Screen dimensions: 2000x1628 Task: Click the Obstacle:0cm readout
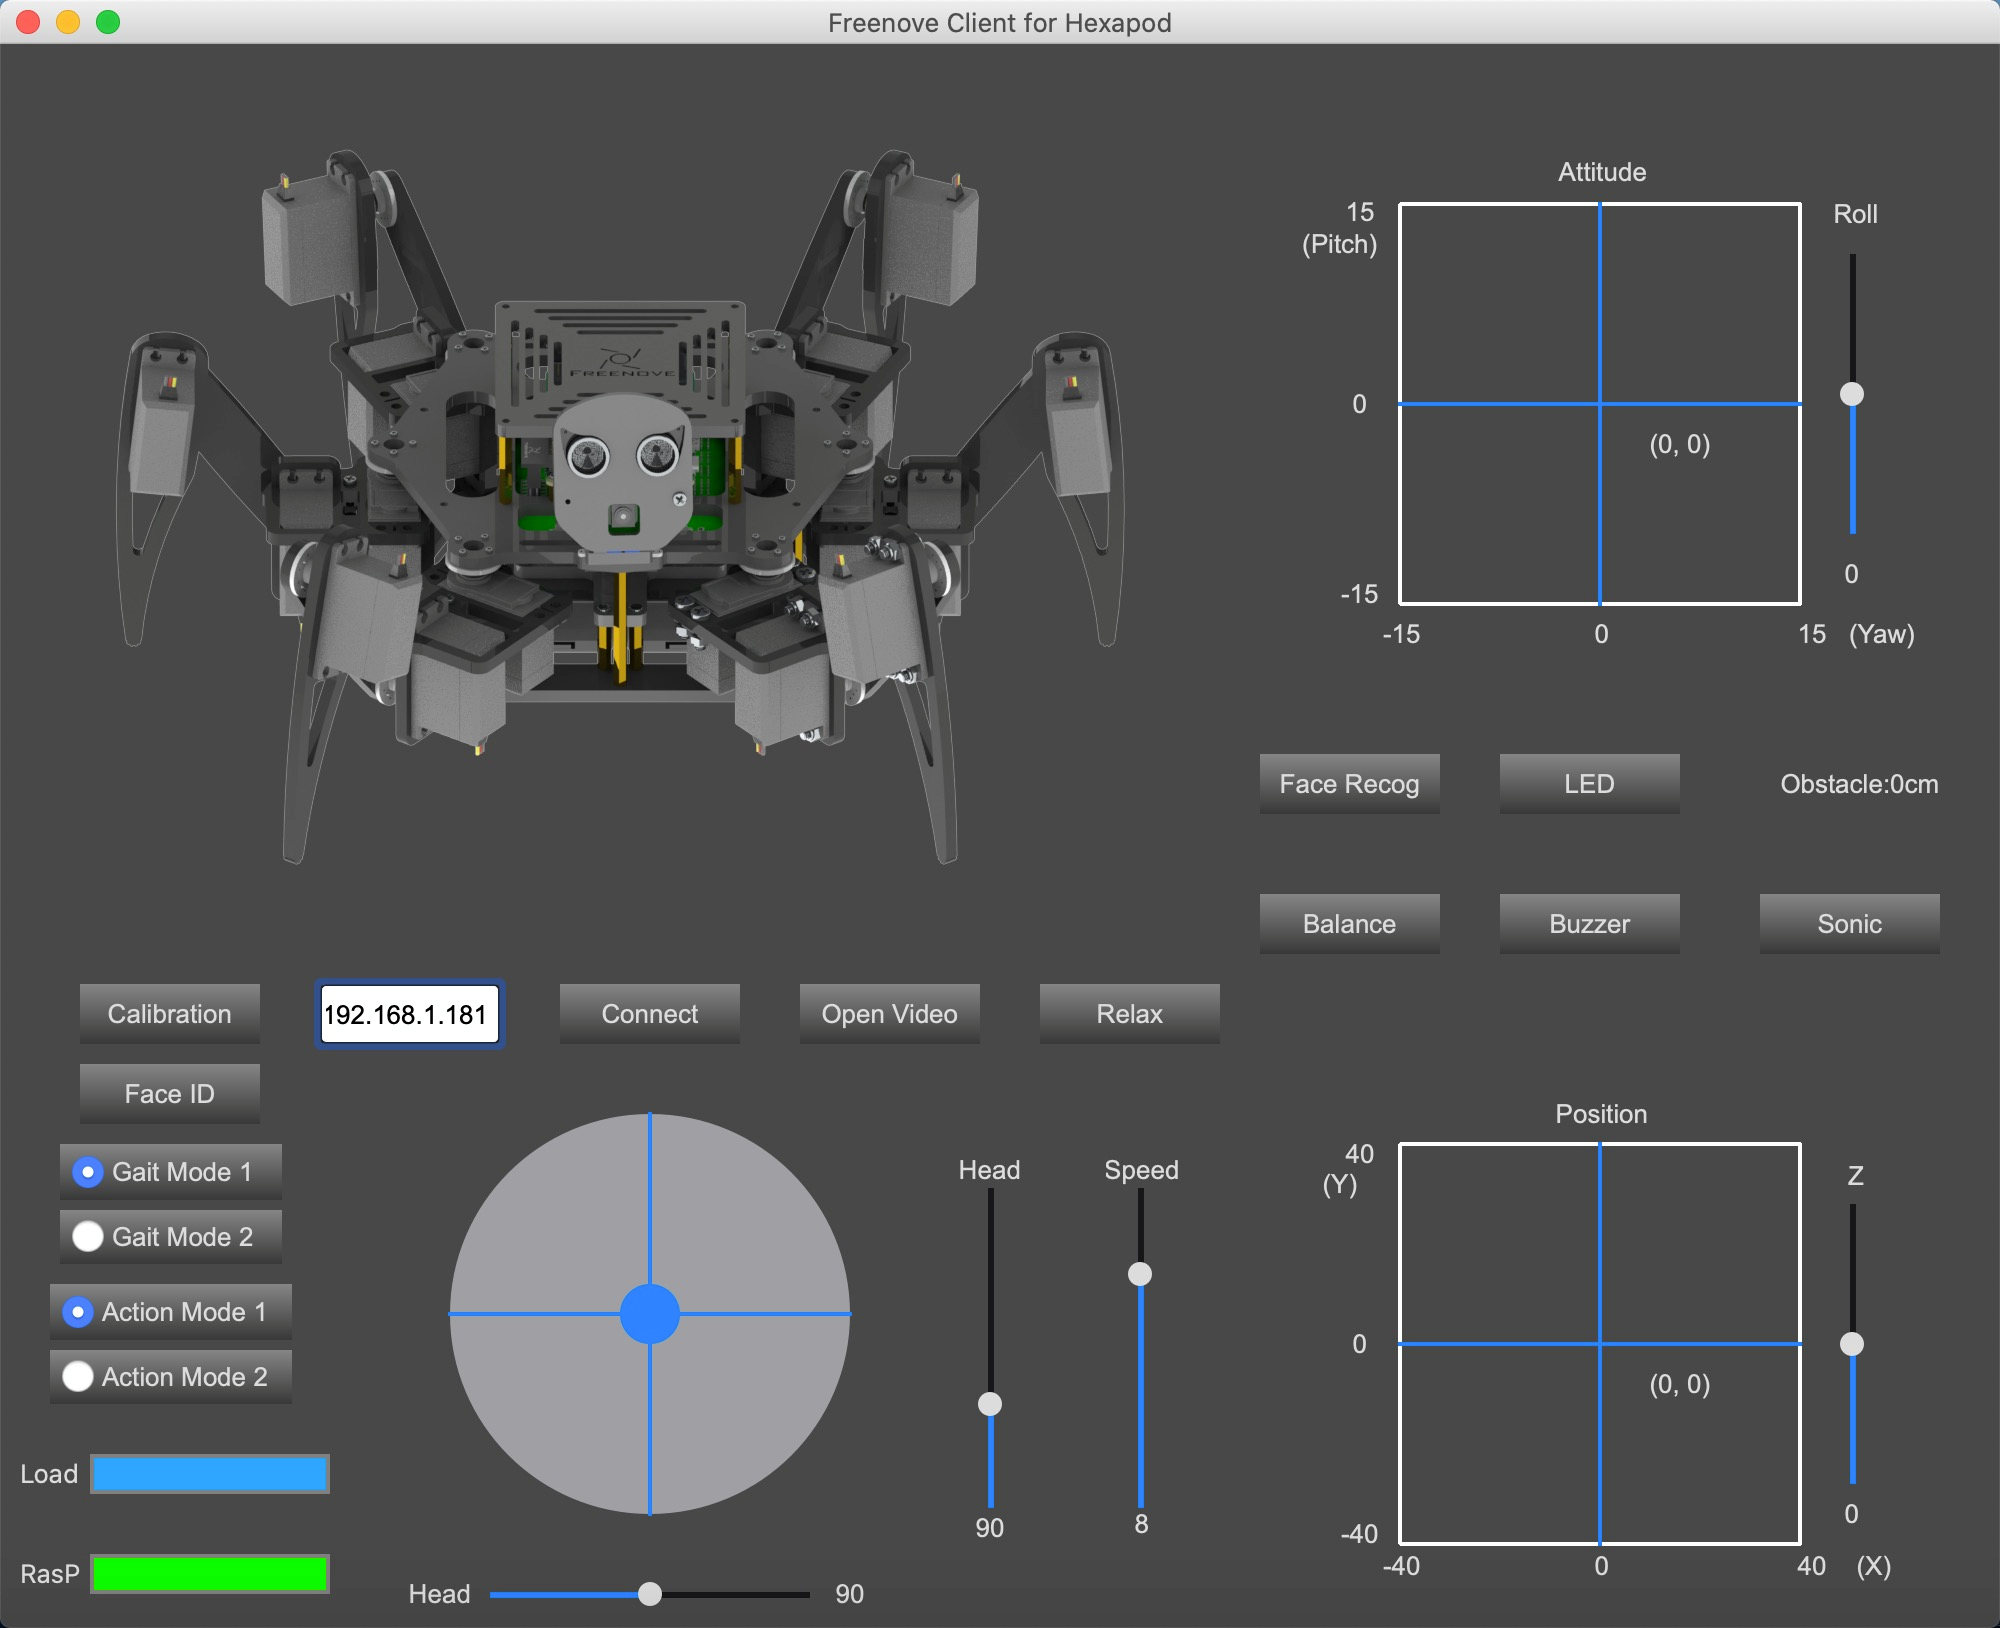point(1859,784)
